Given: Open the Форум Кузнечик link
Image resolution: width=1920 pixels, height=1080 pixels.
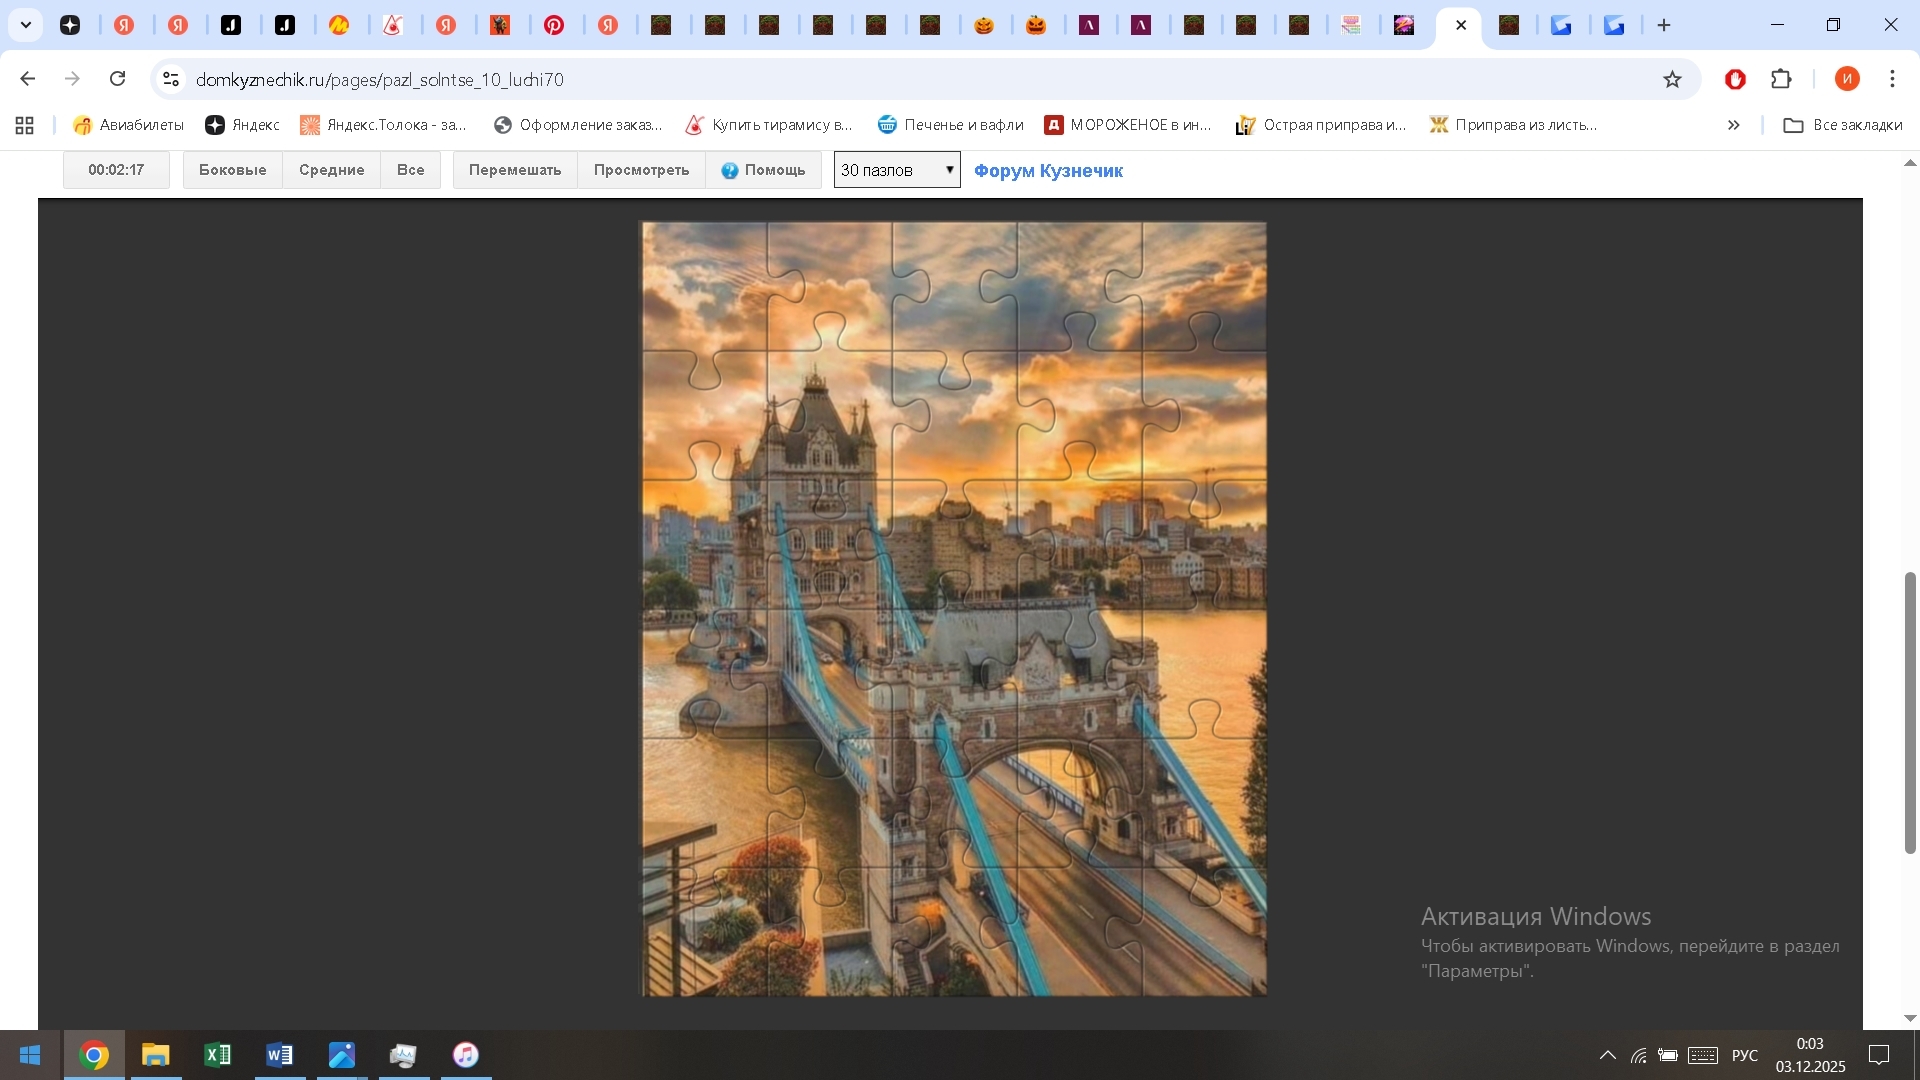Looking at the screenshot, I should [x=1048, y=171].
